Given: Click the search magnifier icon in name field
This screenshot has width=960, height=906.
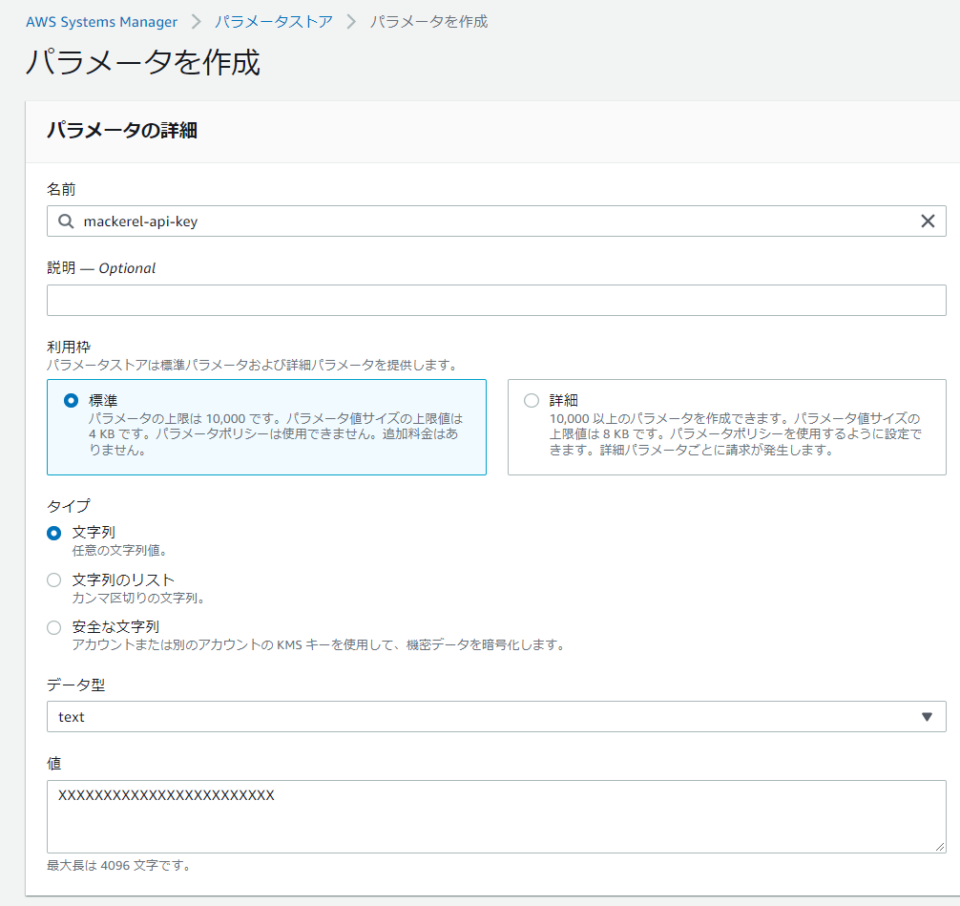Looking at the screenshot, I should [66, 221].
